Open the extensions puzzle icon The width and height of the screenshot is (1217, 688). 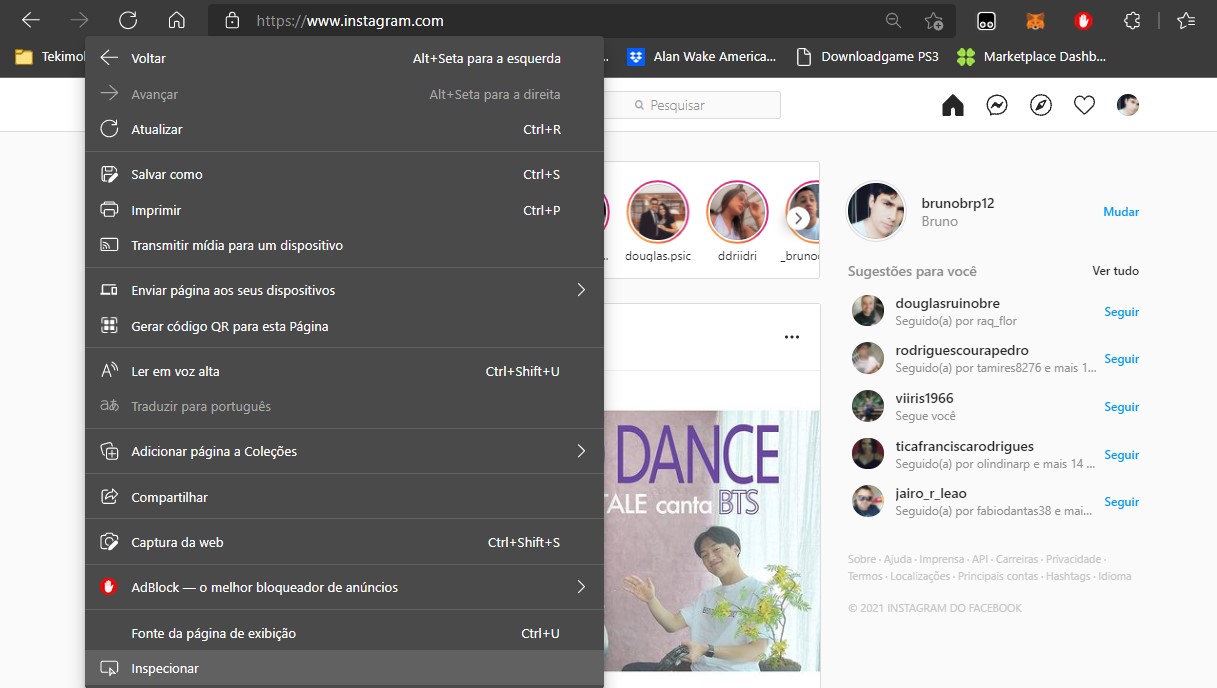[x=1132, y=20]
